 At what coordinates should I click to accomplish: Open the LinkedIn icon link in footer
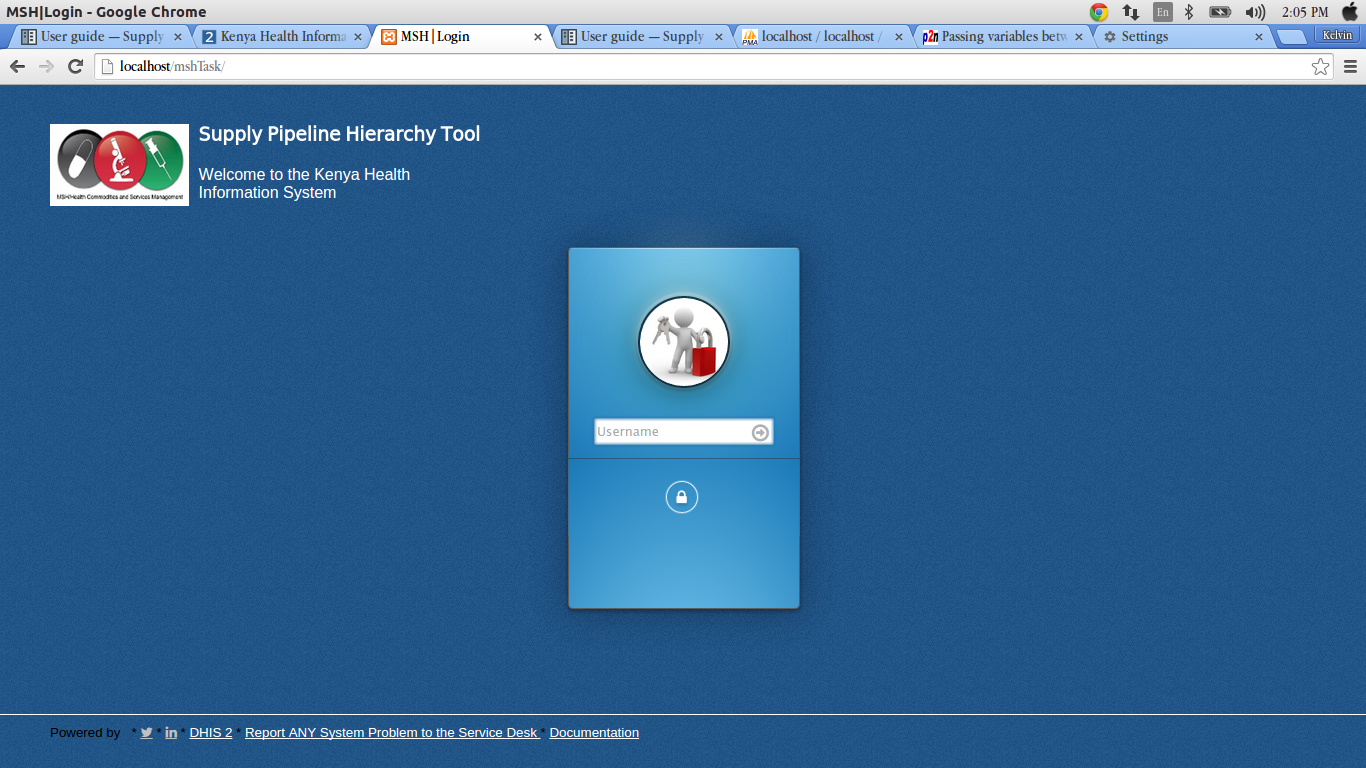point(171,733)
